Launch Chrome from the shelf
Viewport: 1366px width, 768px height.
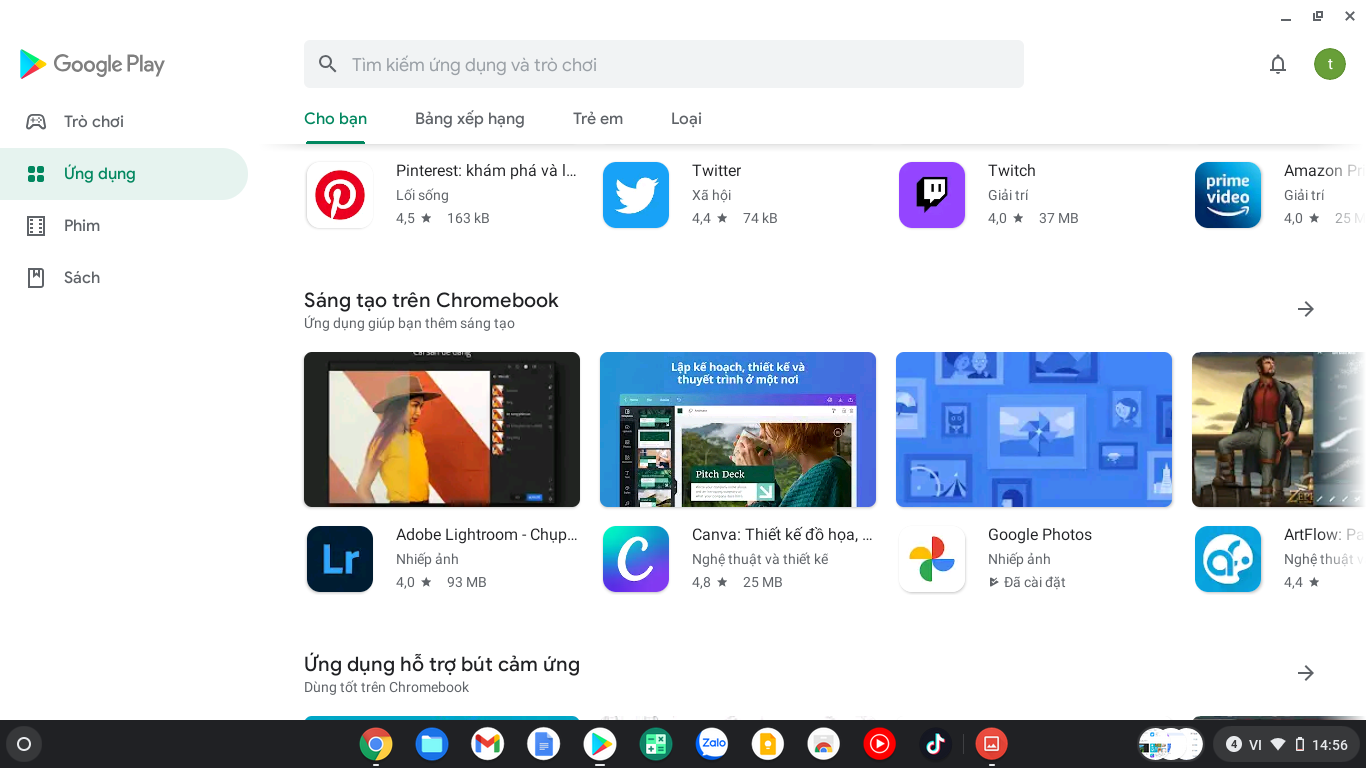point(376,744)
